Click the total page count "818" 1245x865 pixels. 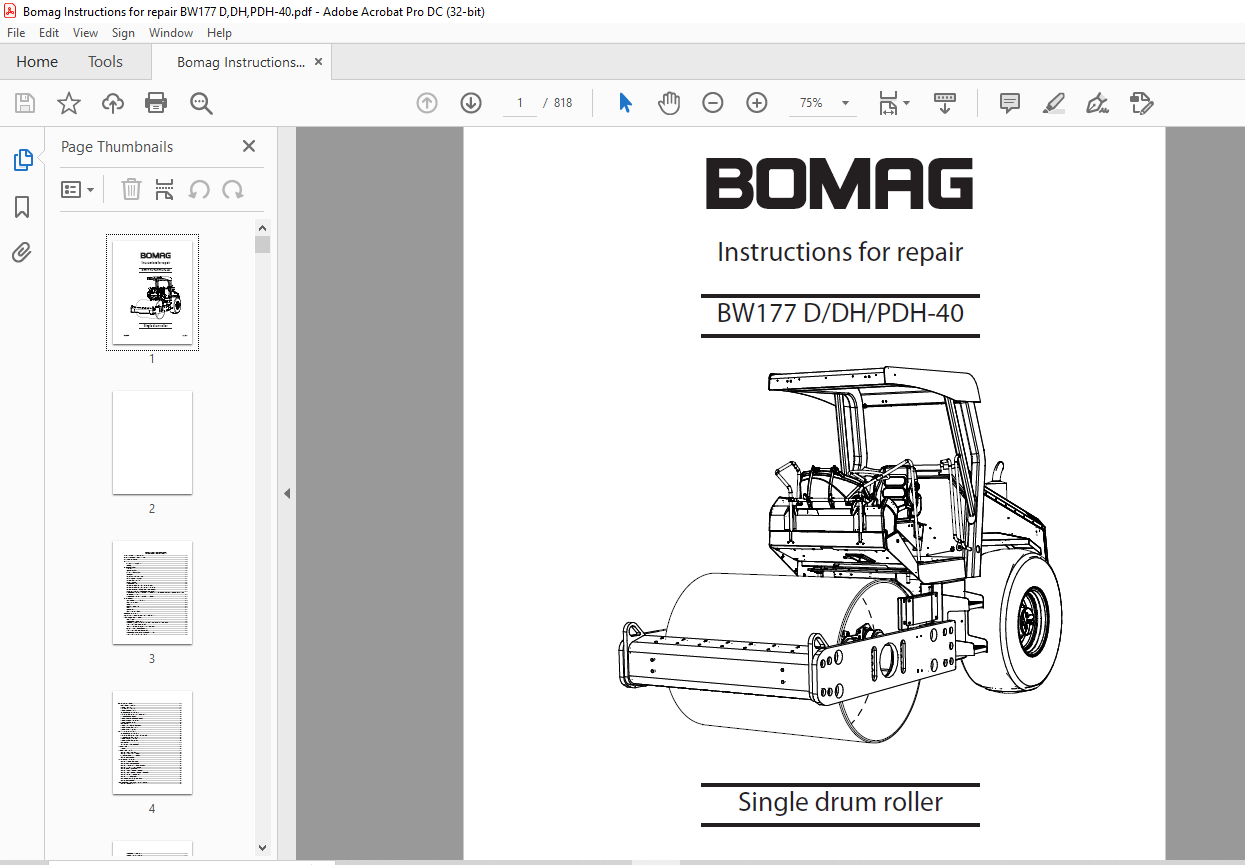tap(563, 103)
